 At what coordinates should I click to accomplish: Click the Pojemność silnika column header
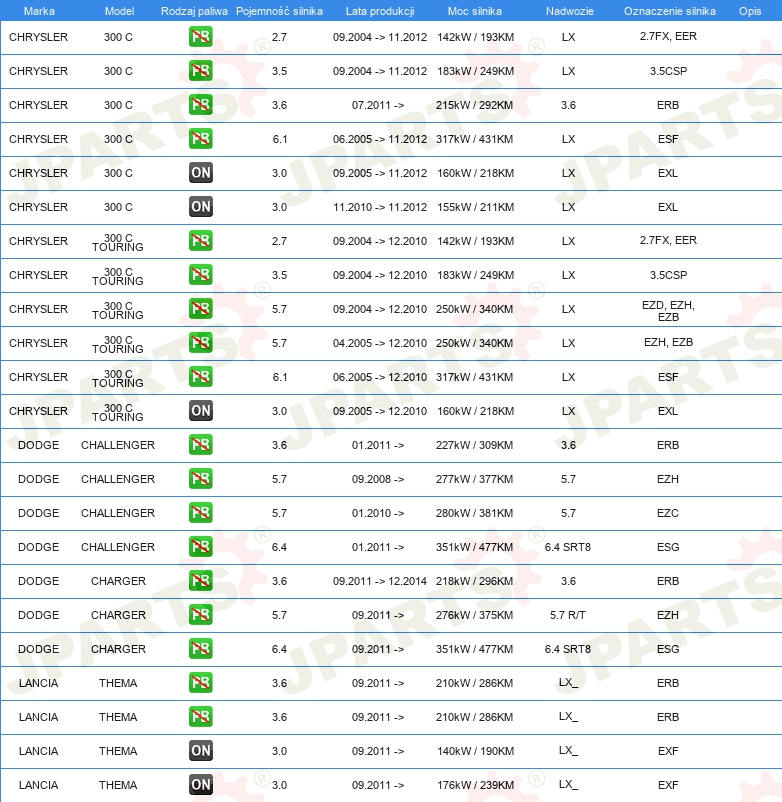[x=279, y=11]
